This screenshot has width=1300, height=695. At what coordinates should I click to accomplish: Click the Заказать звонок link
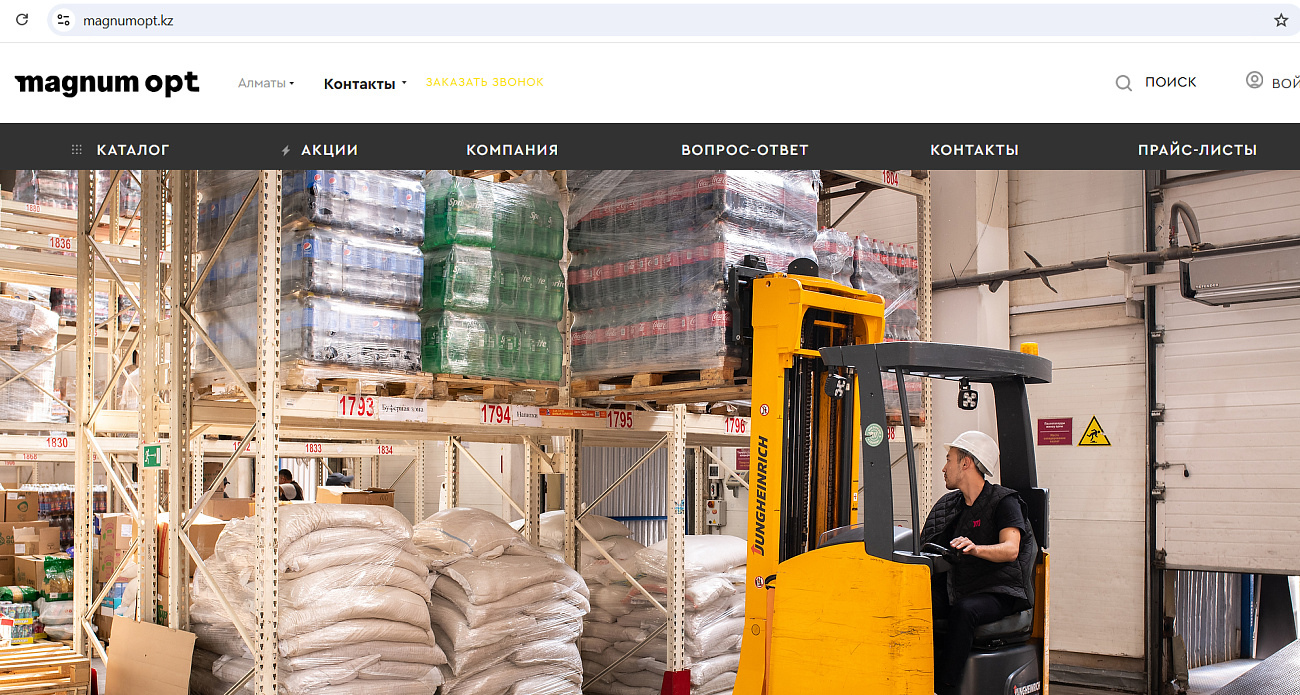pos(484,82)
